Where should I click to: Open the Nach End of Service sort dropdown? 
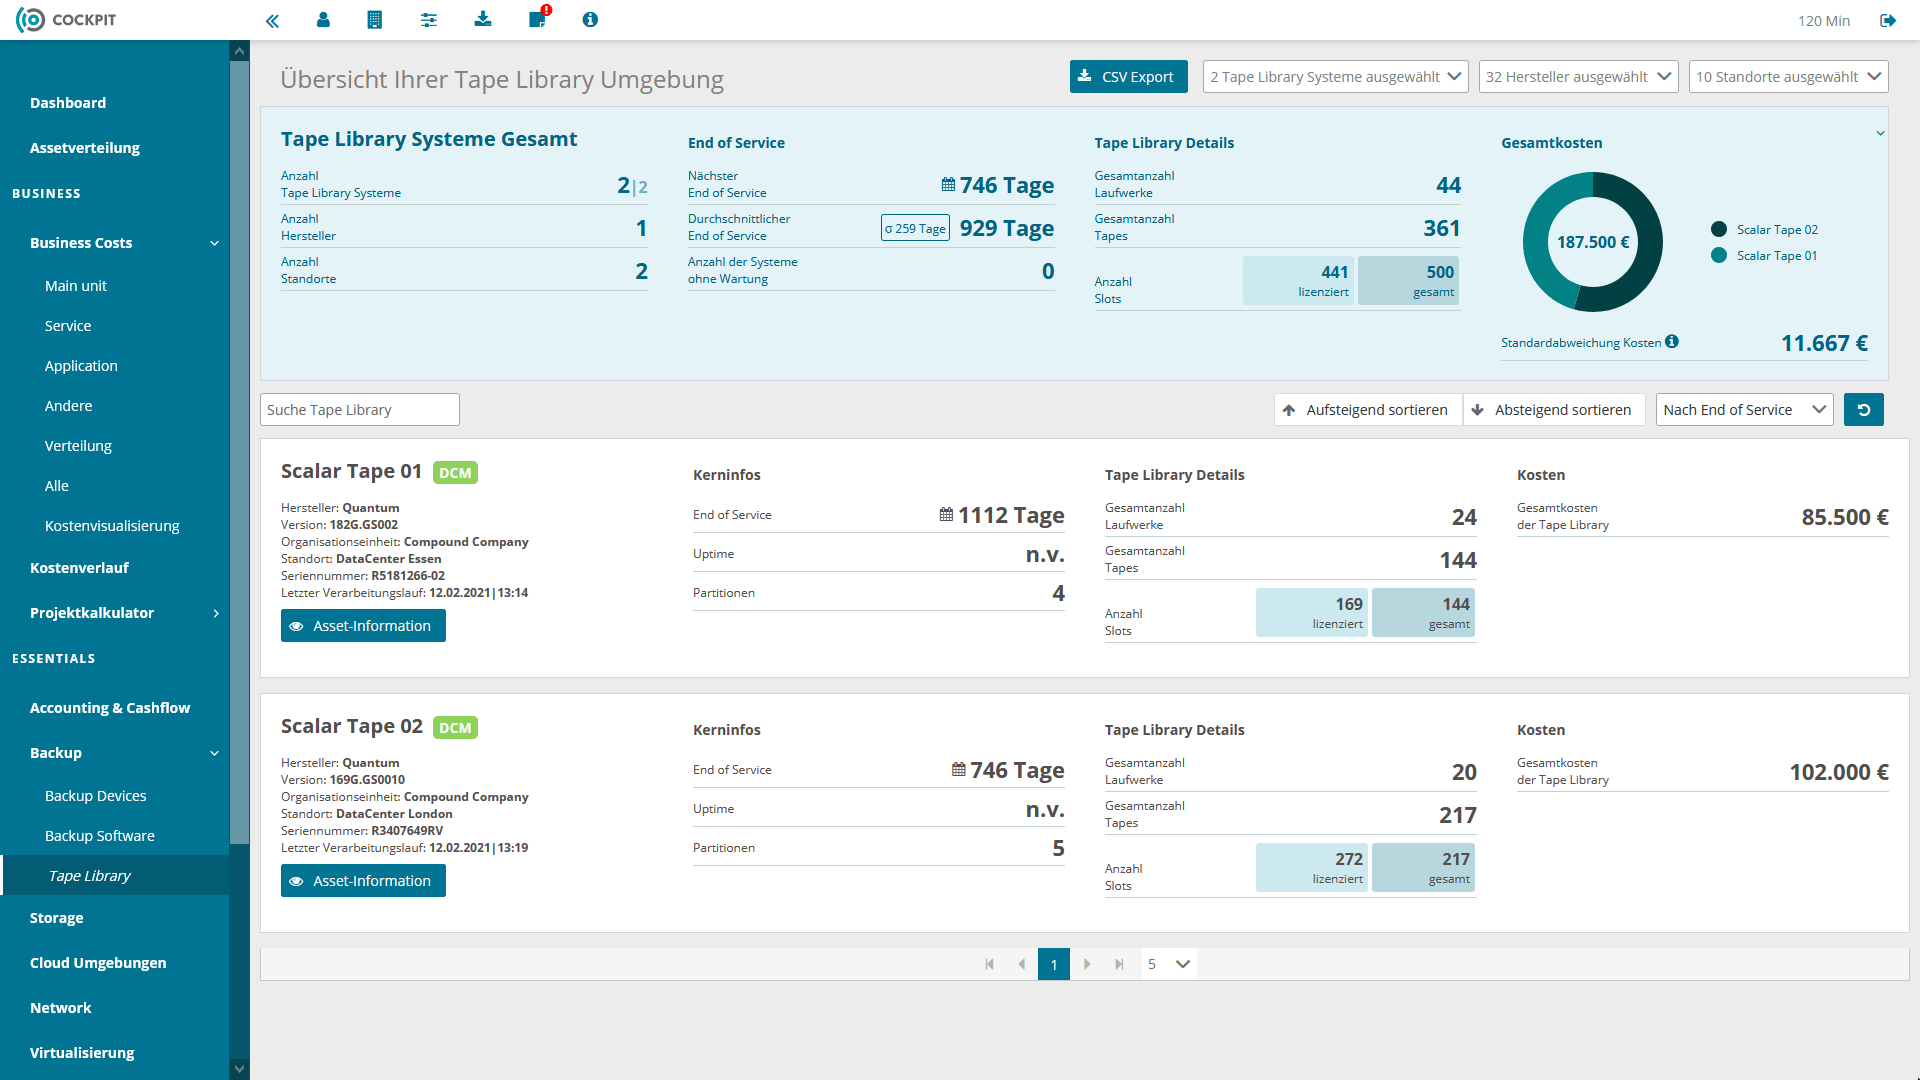coord(1745,410)
